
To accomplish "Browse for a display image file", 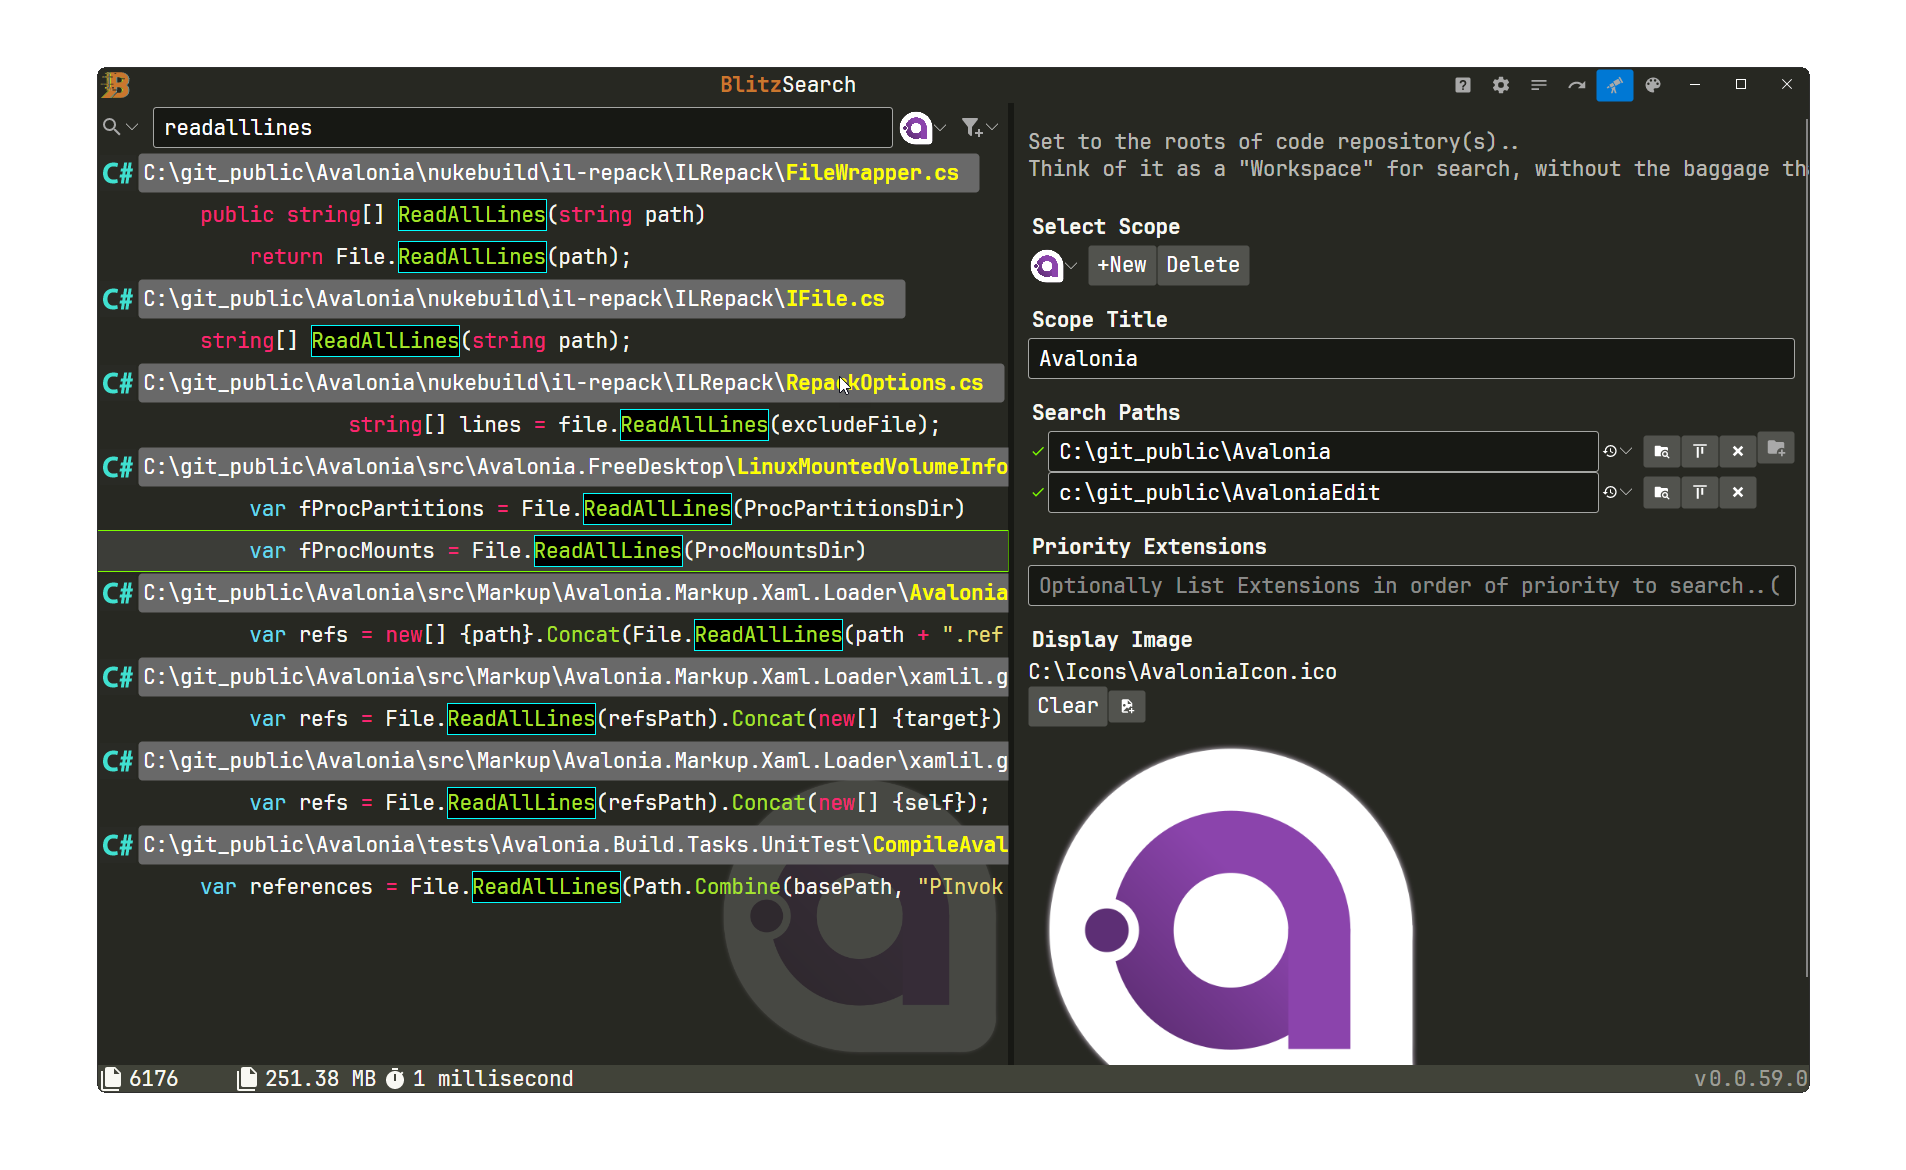I will (1127, 707).
